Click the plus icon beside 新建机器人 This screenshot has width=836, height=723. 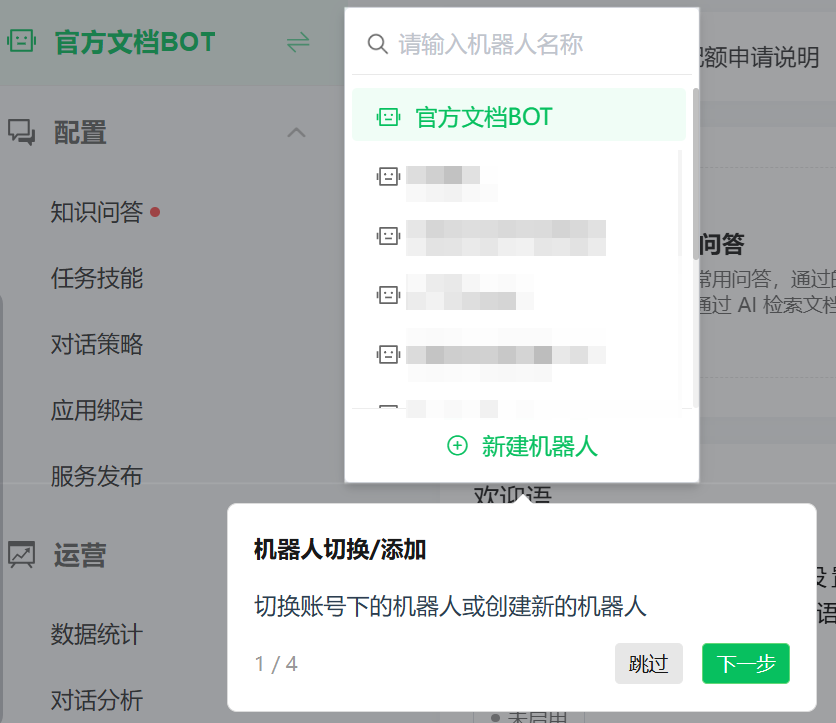click(457, 446)
